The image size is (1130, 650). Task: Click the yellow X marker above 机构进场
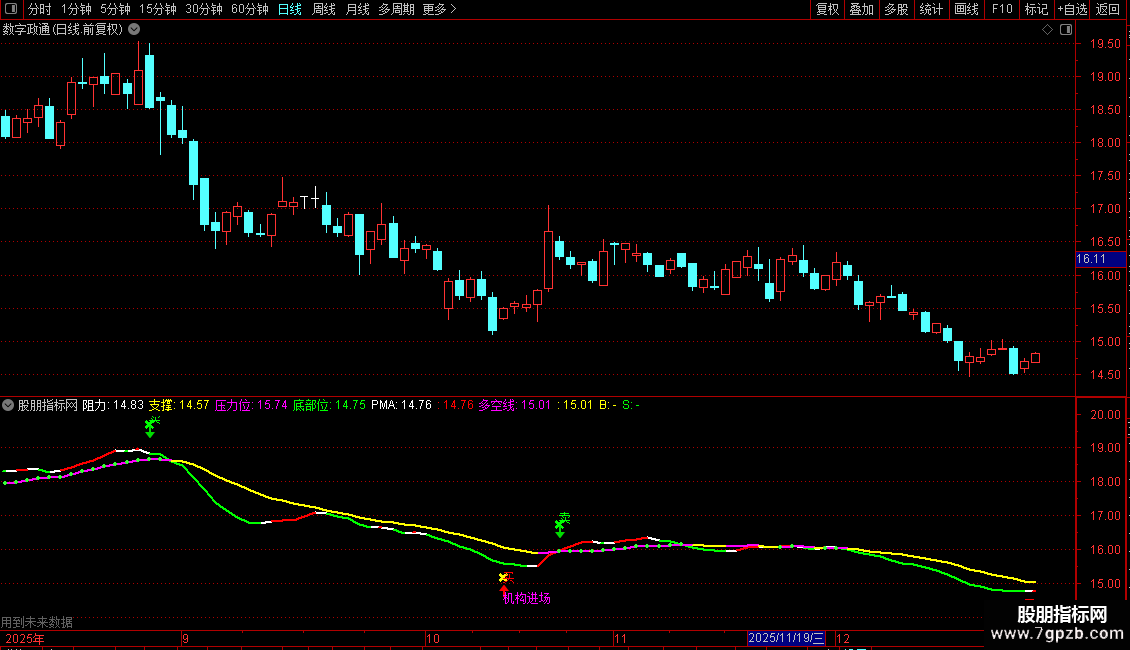(503, 577)
